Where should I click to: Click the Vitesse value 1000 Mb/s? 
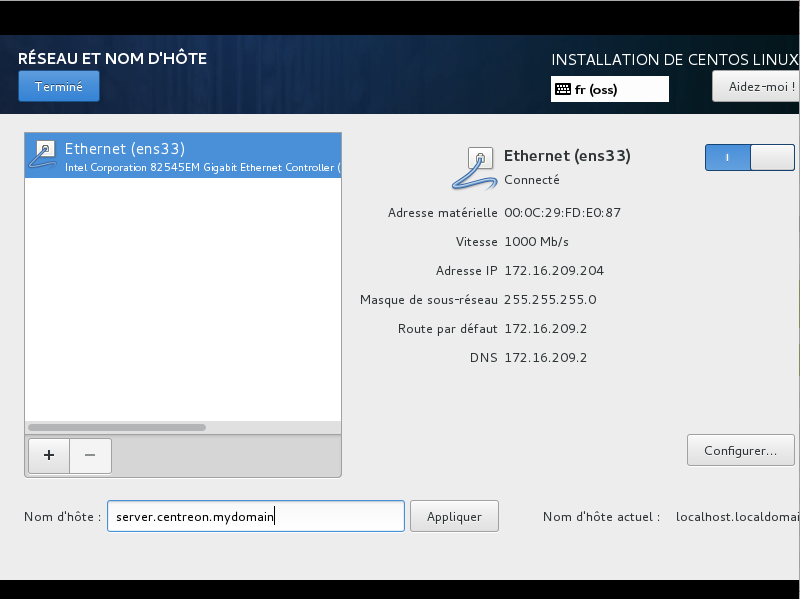tap(538, 242)
